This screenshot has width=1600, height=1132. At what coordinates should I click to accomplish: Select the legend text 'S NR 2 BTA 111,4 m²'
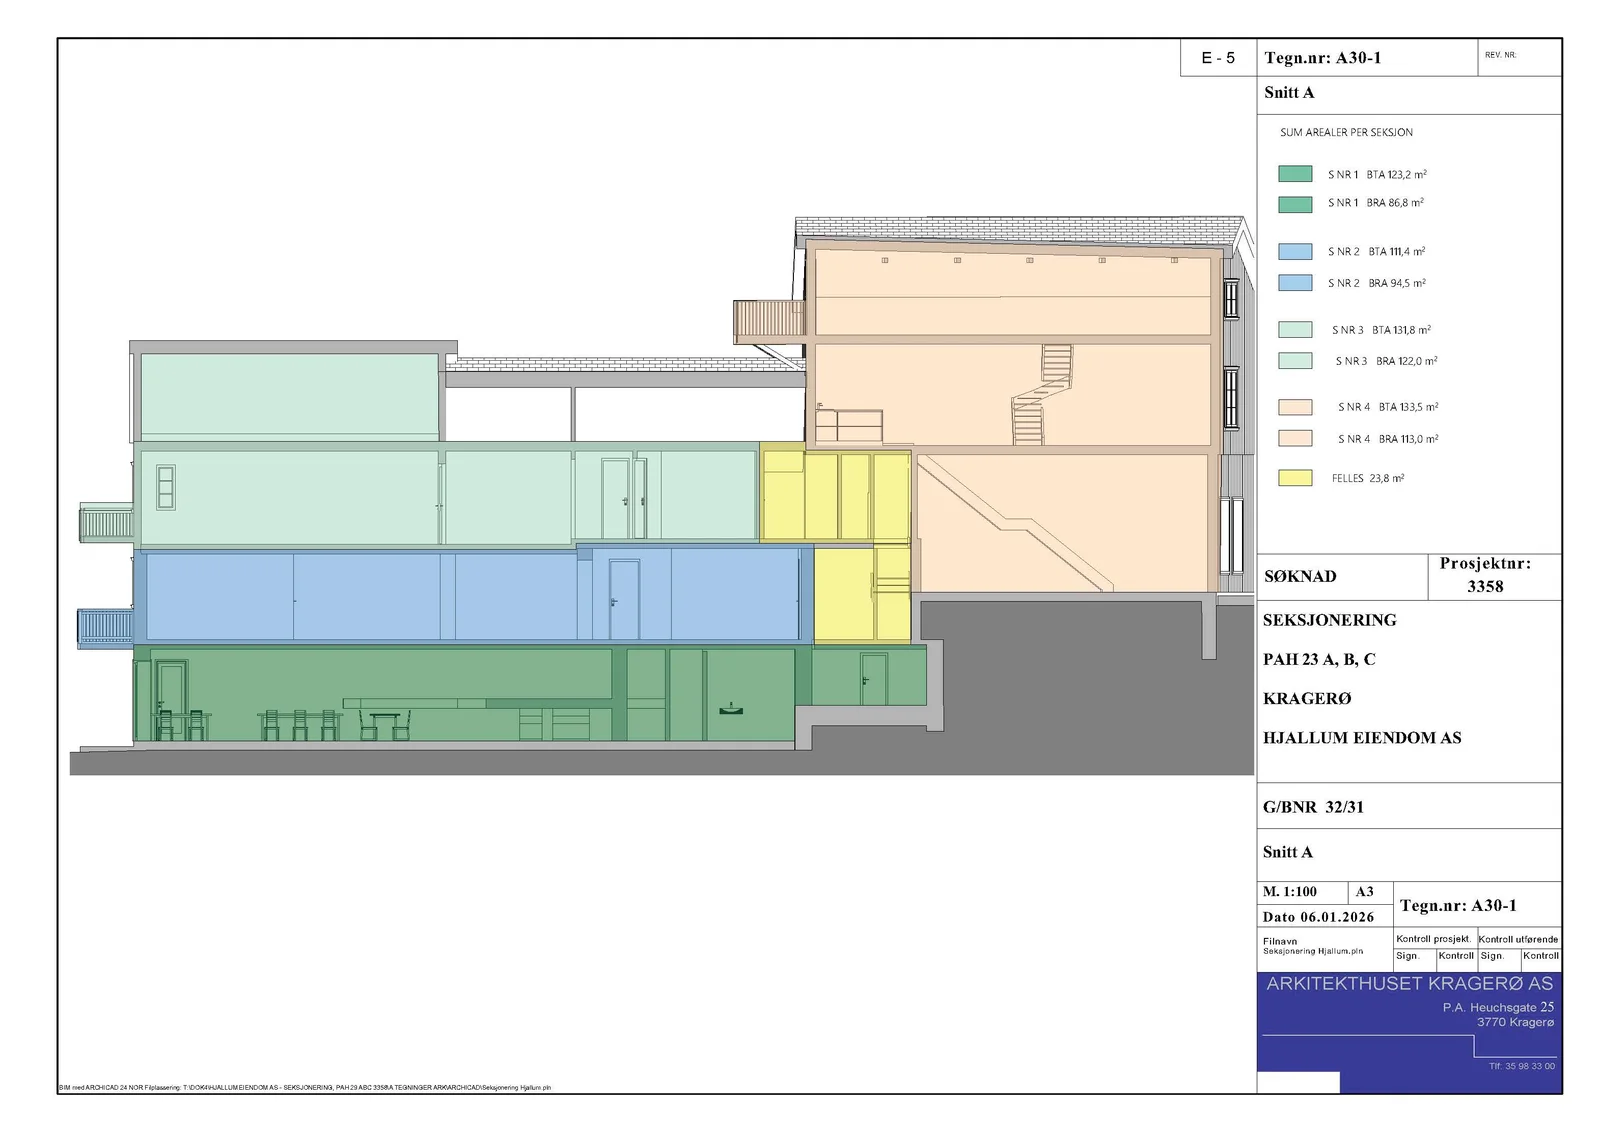point(1377,252)
